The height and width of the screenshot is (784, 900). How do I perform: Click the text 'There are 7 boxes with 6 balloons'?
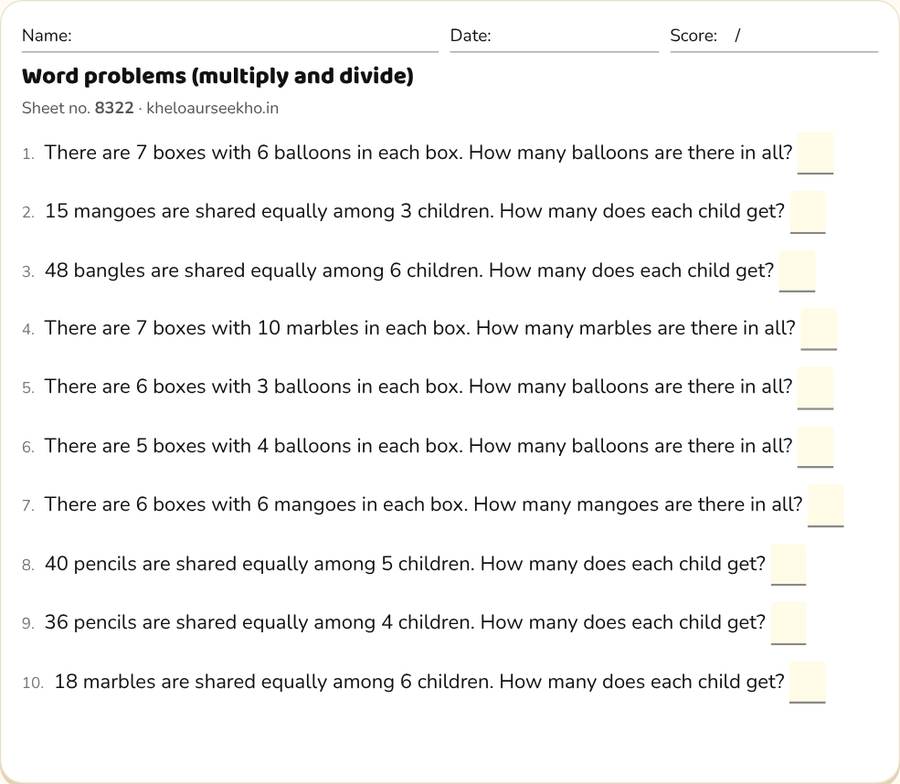pos(198,153)
